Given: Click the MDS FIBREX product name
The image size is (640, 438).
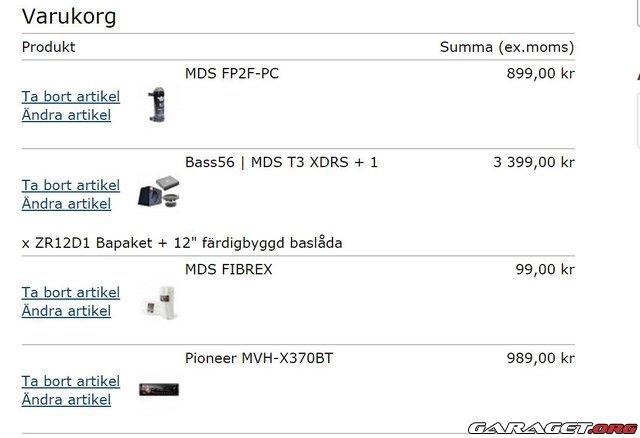Looking at the screenshot, I should point(228,269).
